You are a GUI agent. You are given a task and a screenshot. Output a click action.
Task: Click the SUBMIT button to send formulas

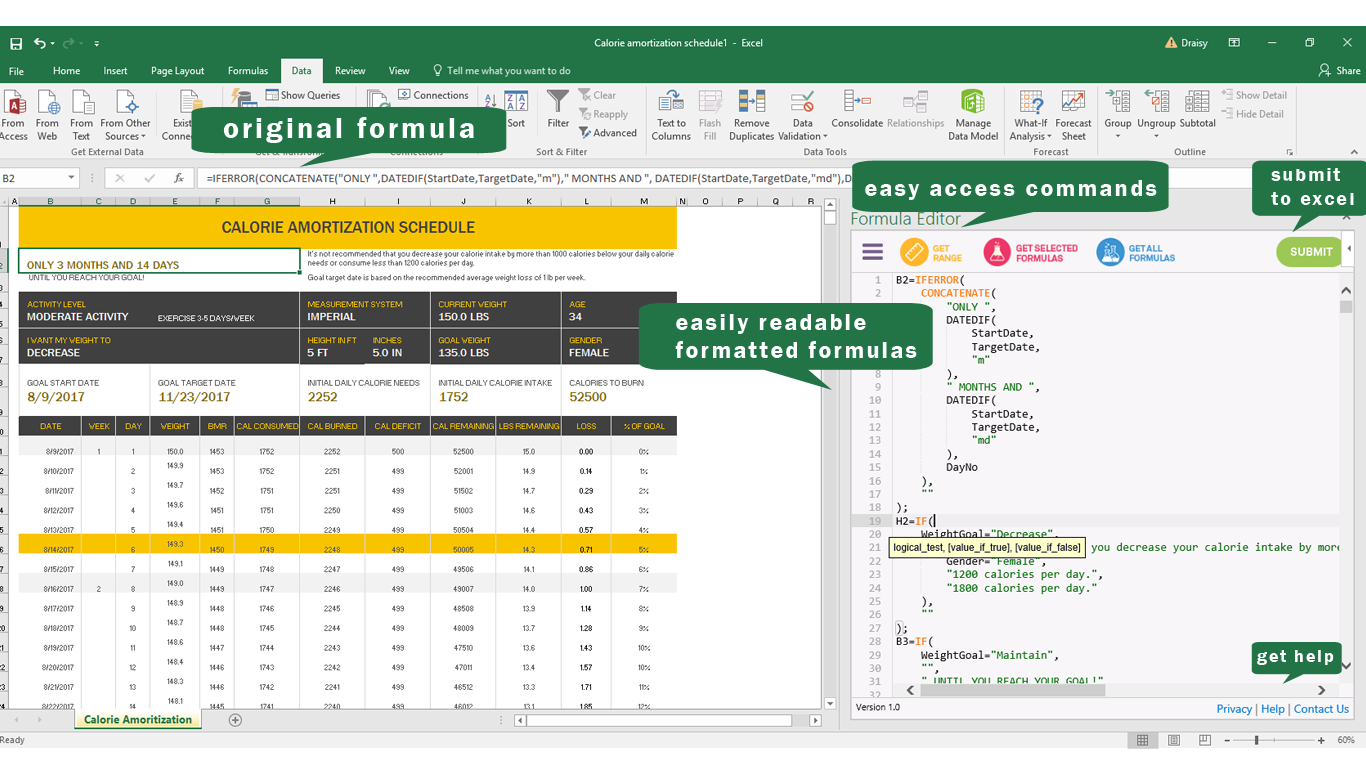pyautogui.click(x=1308, y=251)
